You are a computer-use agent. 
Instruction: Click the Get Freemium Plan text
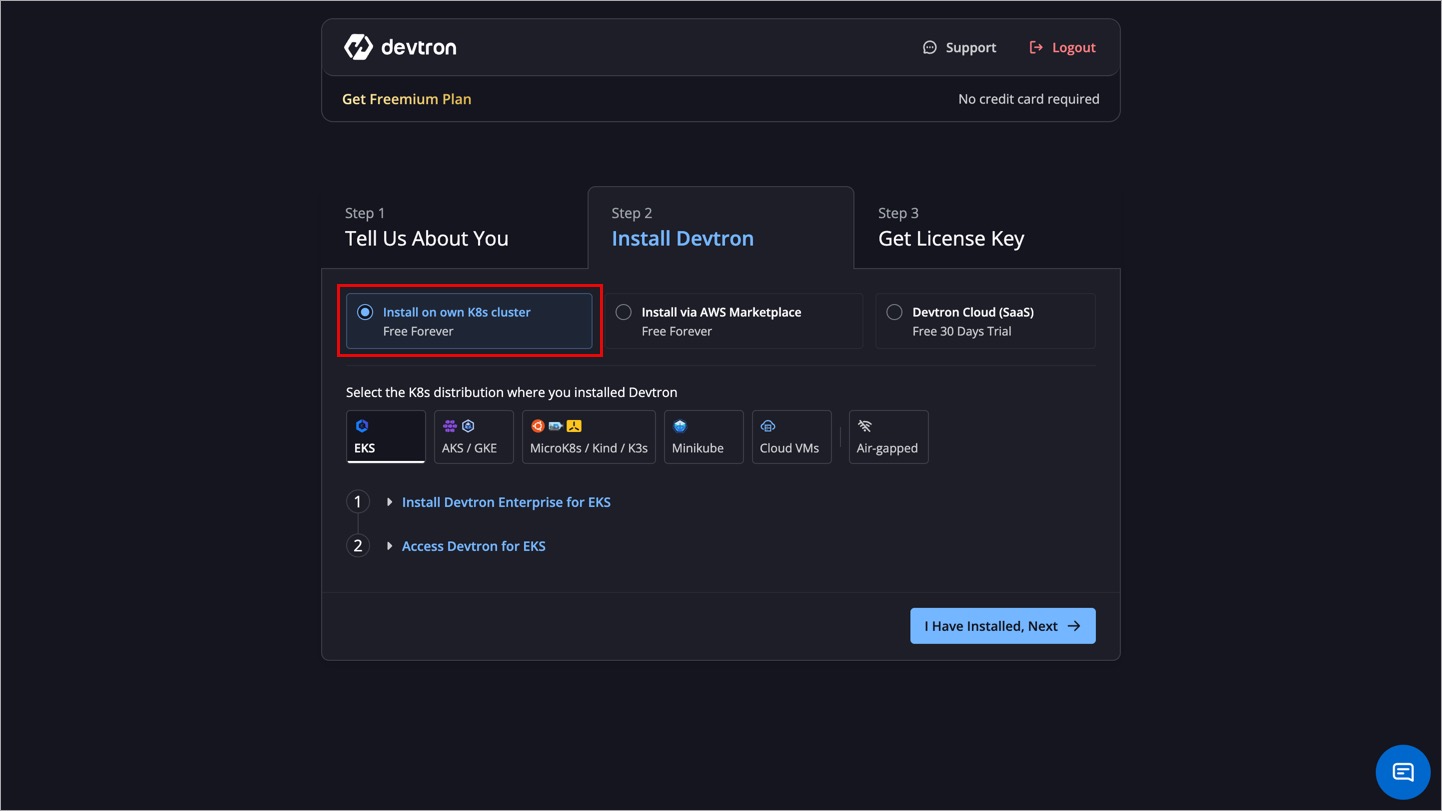click(406, 99)
